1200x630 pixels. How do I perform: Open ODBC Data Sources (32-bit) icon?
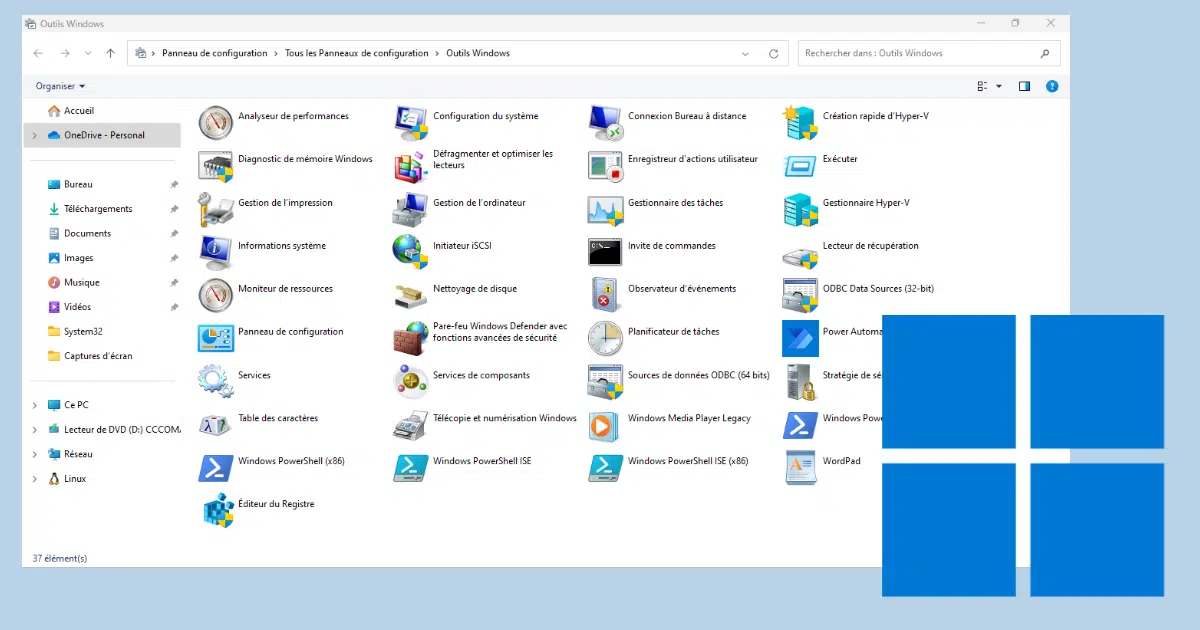(x=800, y=294)
